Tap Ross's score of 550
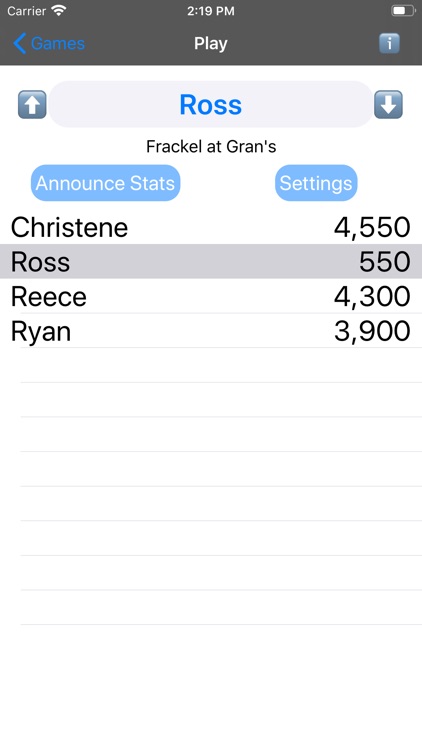 coord(385,262)
